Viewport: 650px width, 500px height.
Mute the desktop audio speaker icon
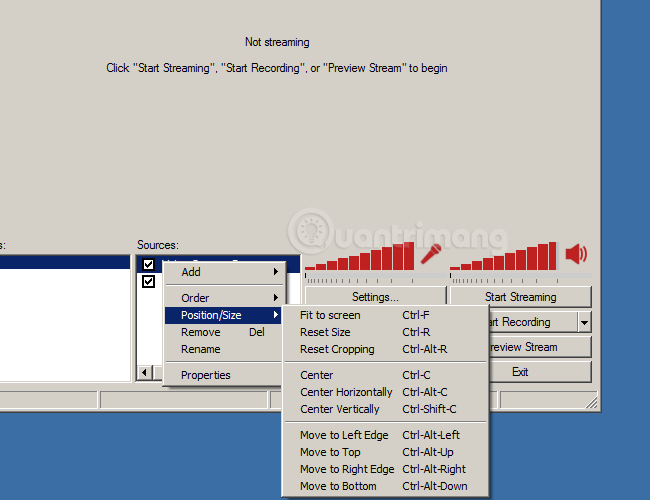coord(576,254)
